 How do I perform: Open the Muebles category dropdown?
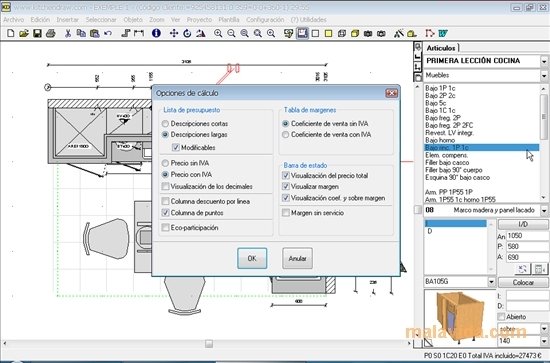pos(544,75)
